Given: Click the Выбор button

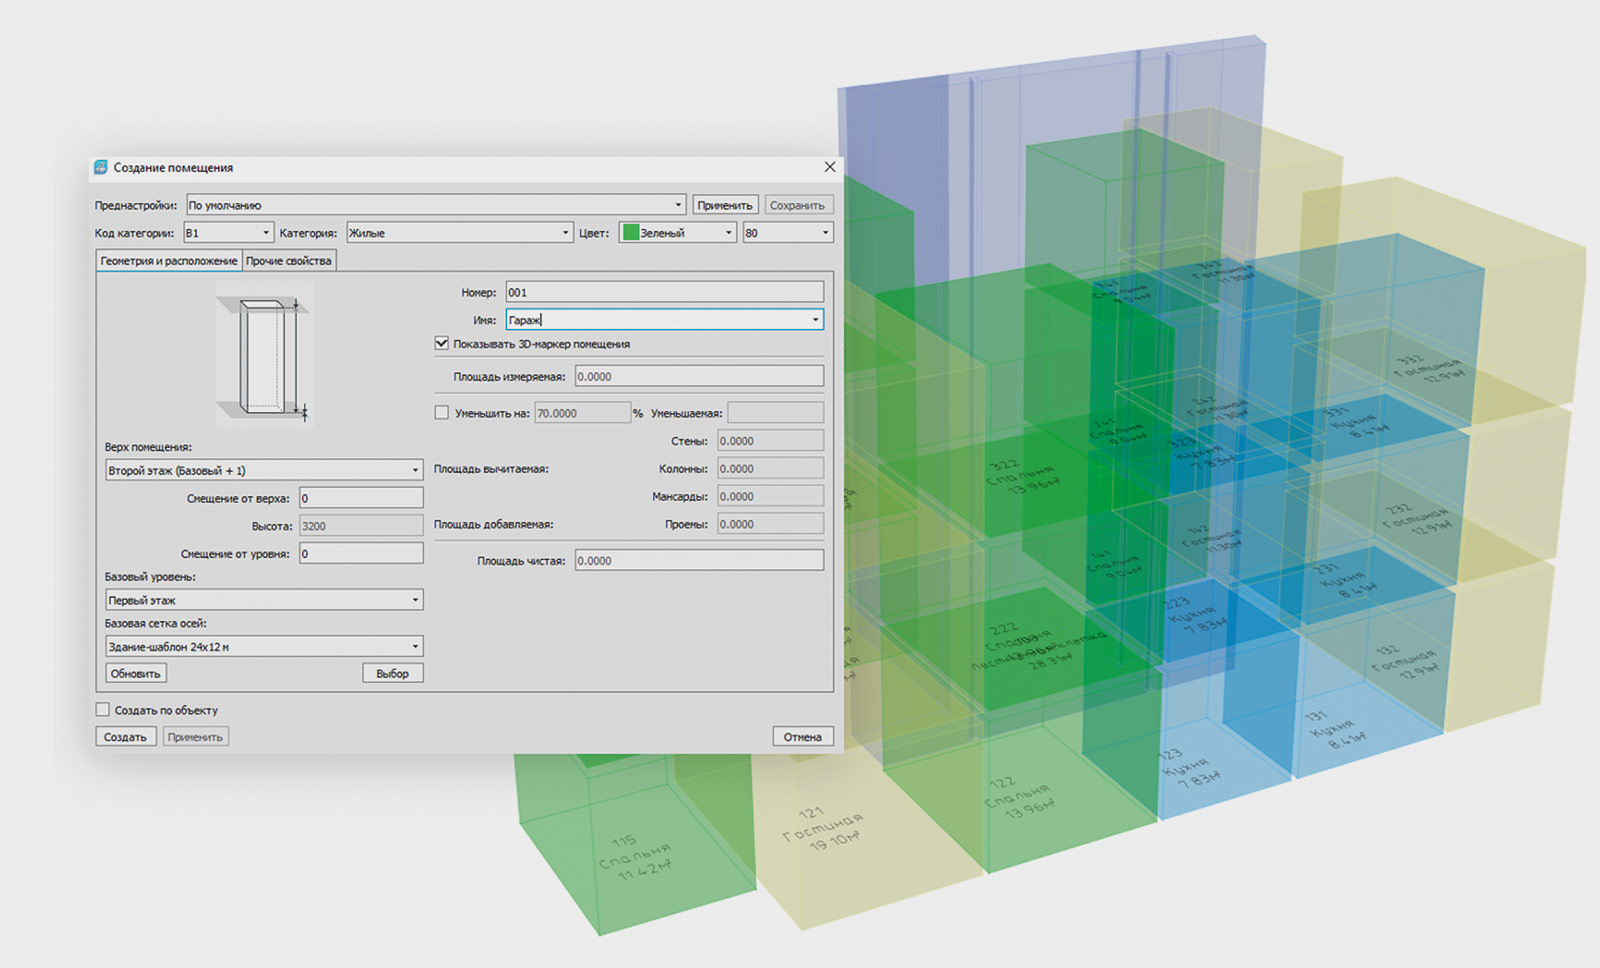Looking at the screenshot, I should click(393, 674).
